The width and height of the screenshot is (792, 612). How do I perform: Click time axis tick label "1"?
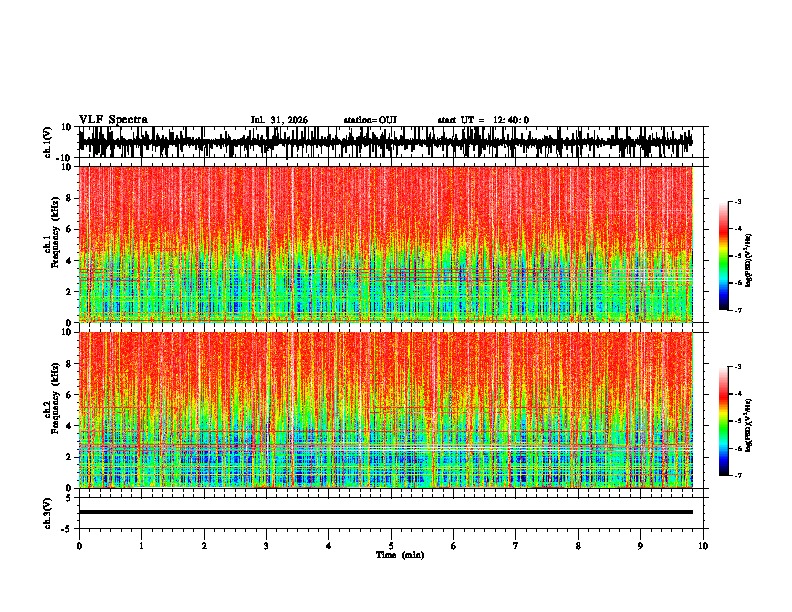coord(141,546)
